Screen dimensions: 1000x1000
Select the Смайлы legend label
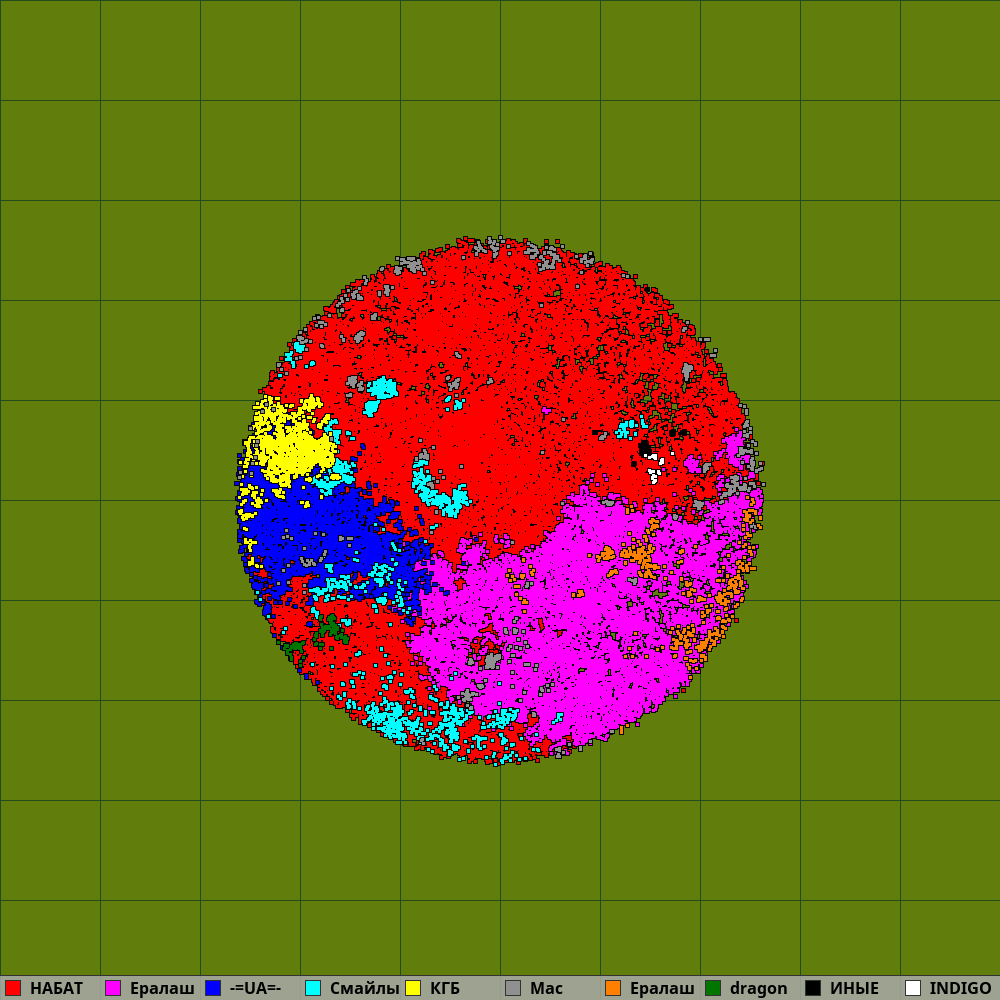click(x=364, y=989)
